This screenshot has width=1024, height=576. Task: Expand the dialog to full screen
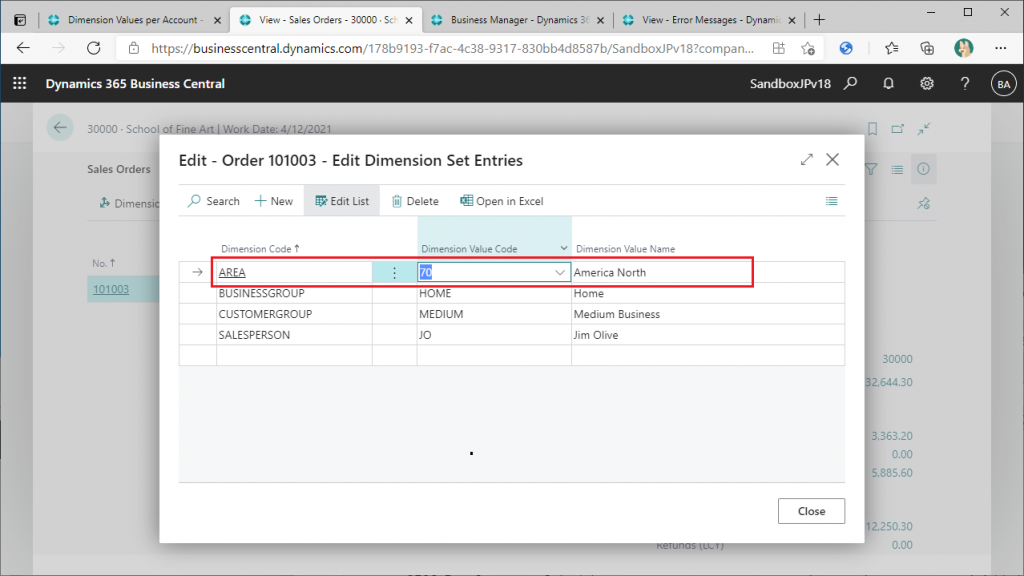[807, 159]
